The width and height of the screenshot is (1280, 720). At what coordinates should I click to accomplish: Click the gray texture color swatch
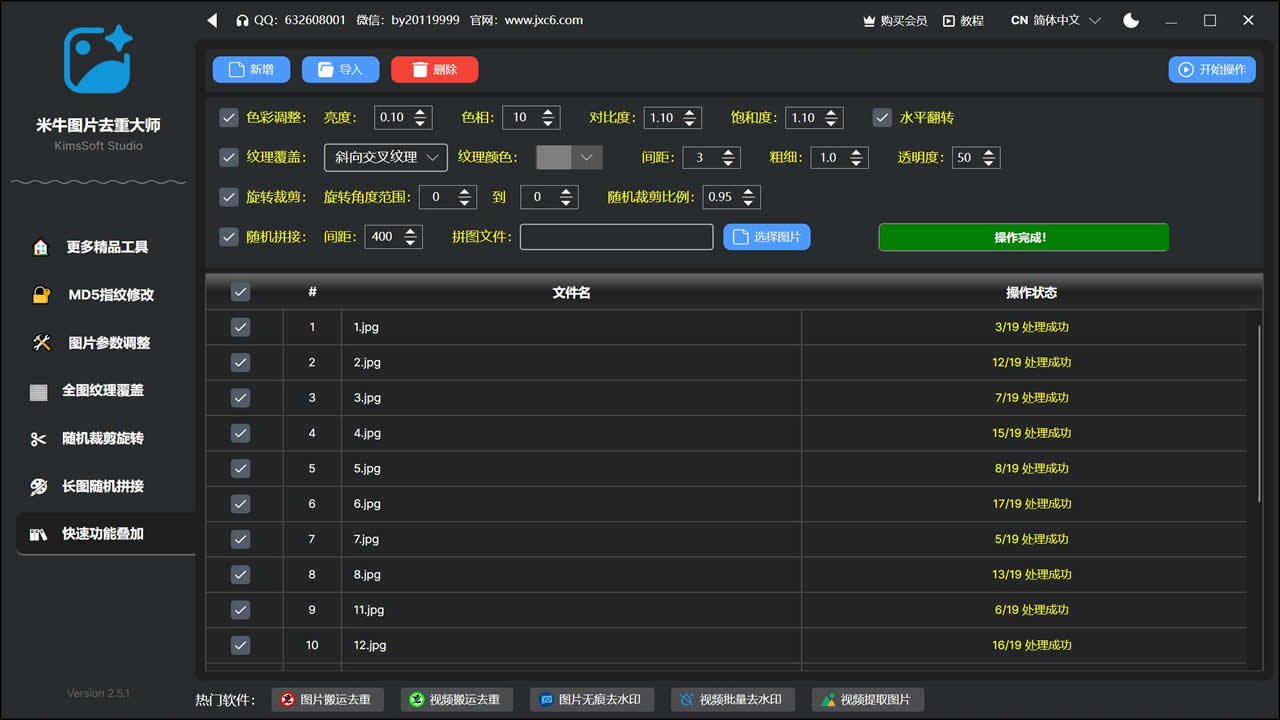(554, 157)
